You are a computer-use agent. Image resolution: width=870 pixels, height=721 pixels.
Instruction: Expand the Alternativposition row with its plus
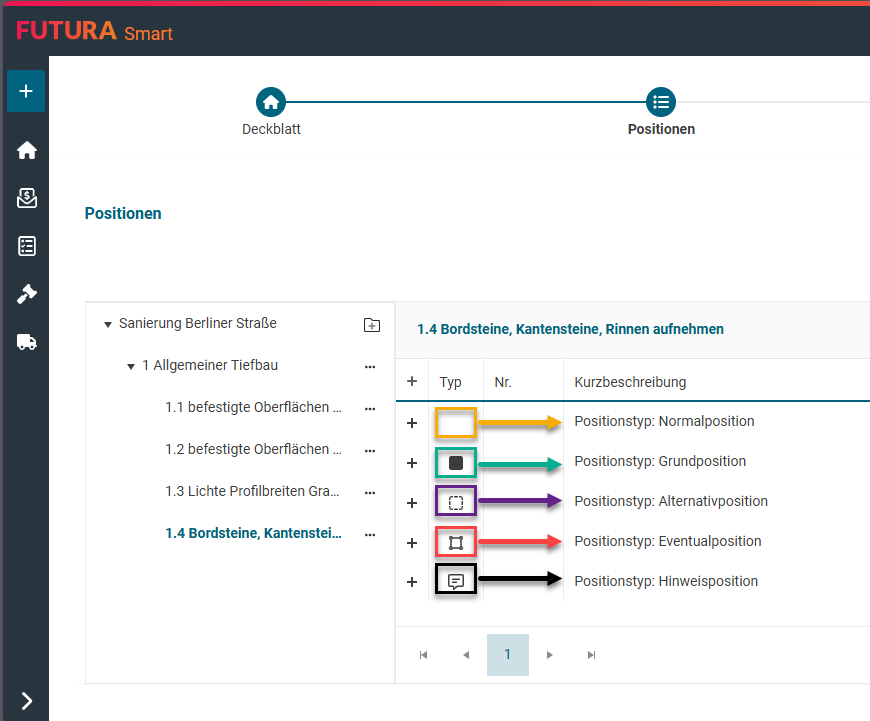pyautogui.click(x=412, y=503)
